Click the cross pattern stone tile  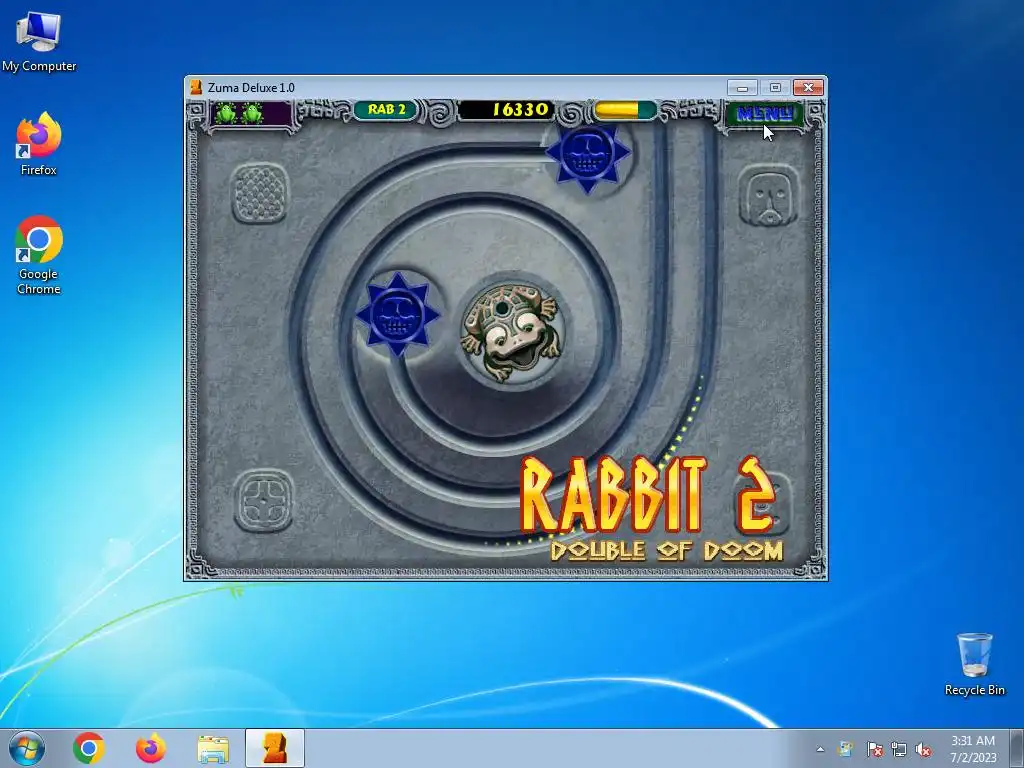tap(264, 500)
